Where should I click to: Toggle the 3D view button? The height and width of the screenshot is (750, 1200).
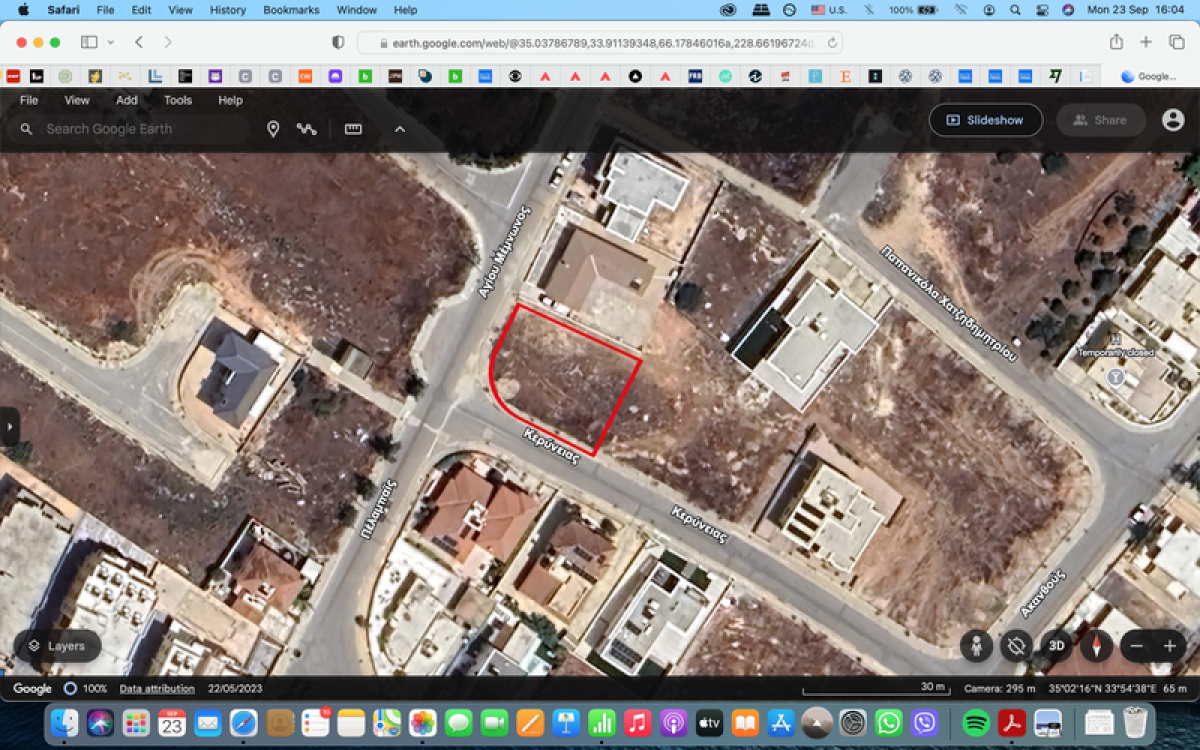[x=1056, y=646]
